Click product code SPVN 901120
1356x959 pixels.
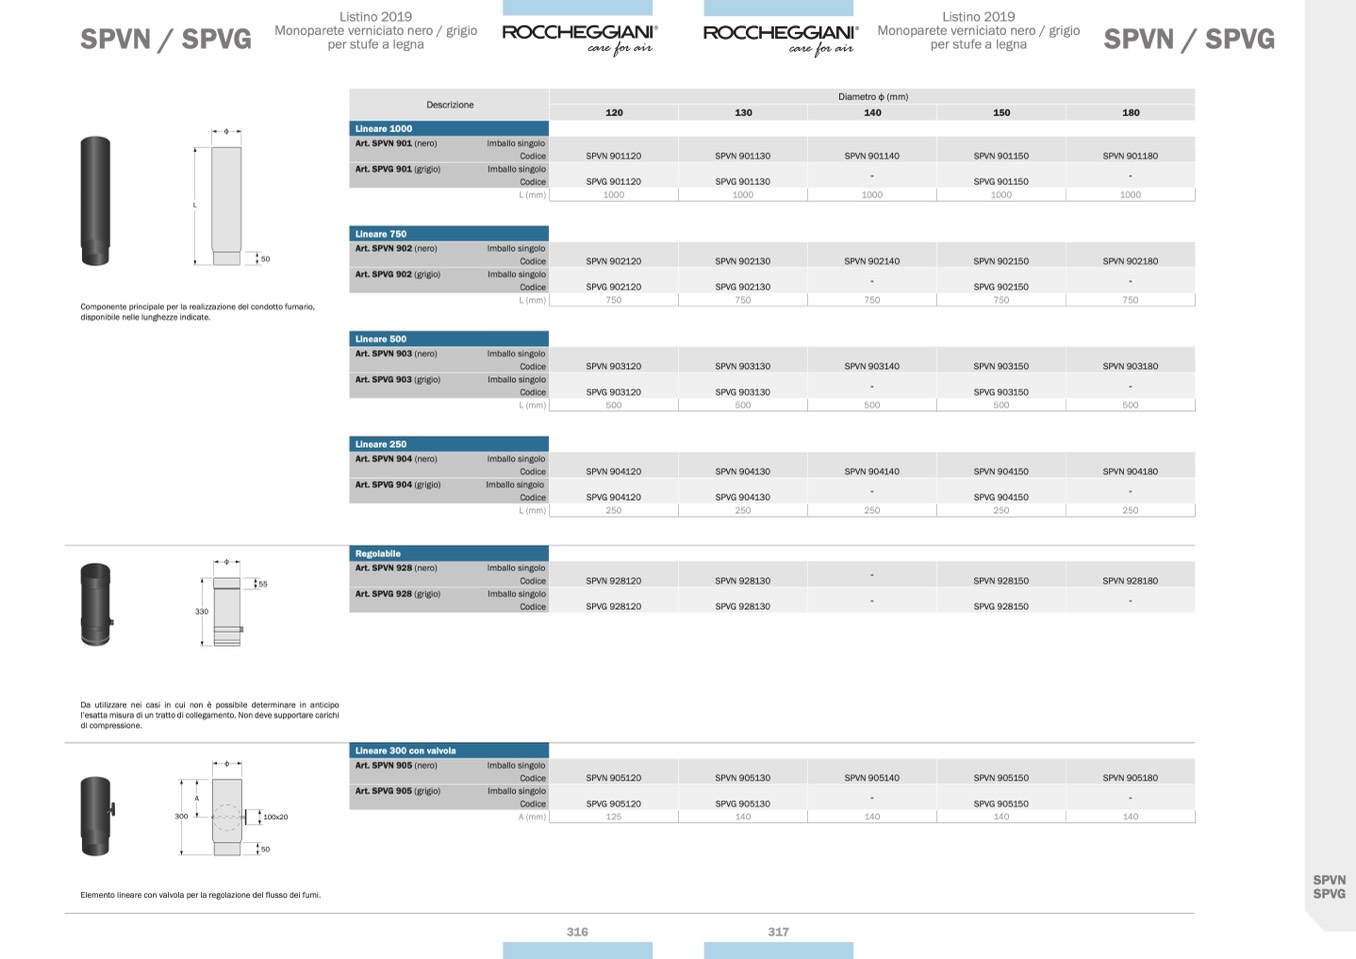click(613, 156)
